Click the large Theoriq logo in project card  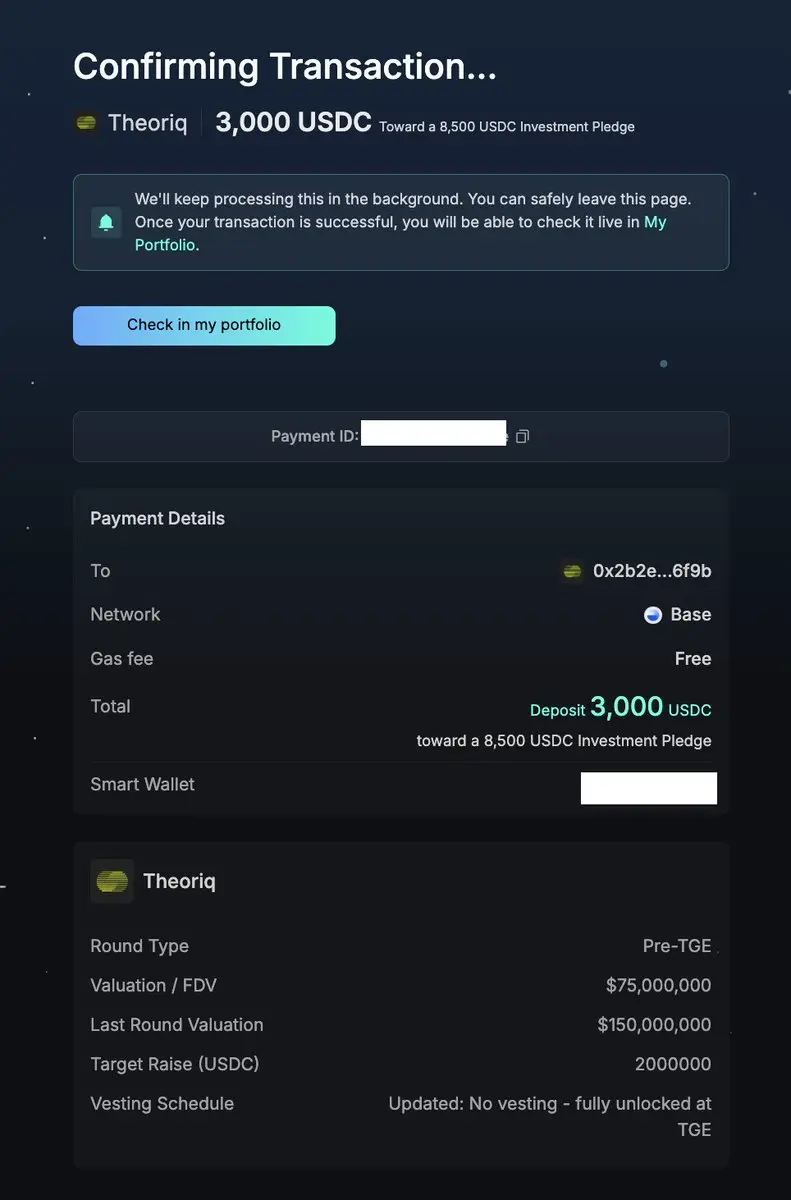point(112,881)
